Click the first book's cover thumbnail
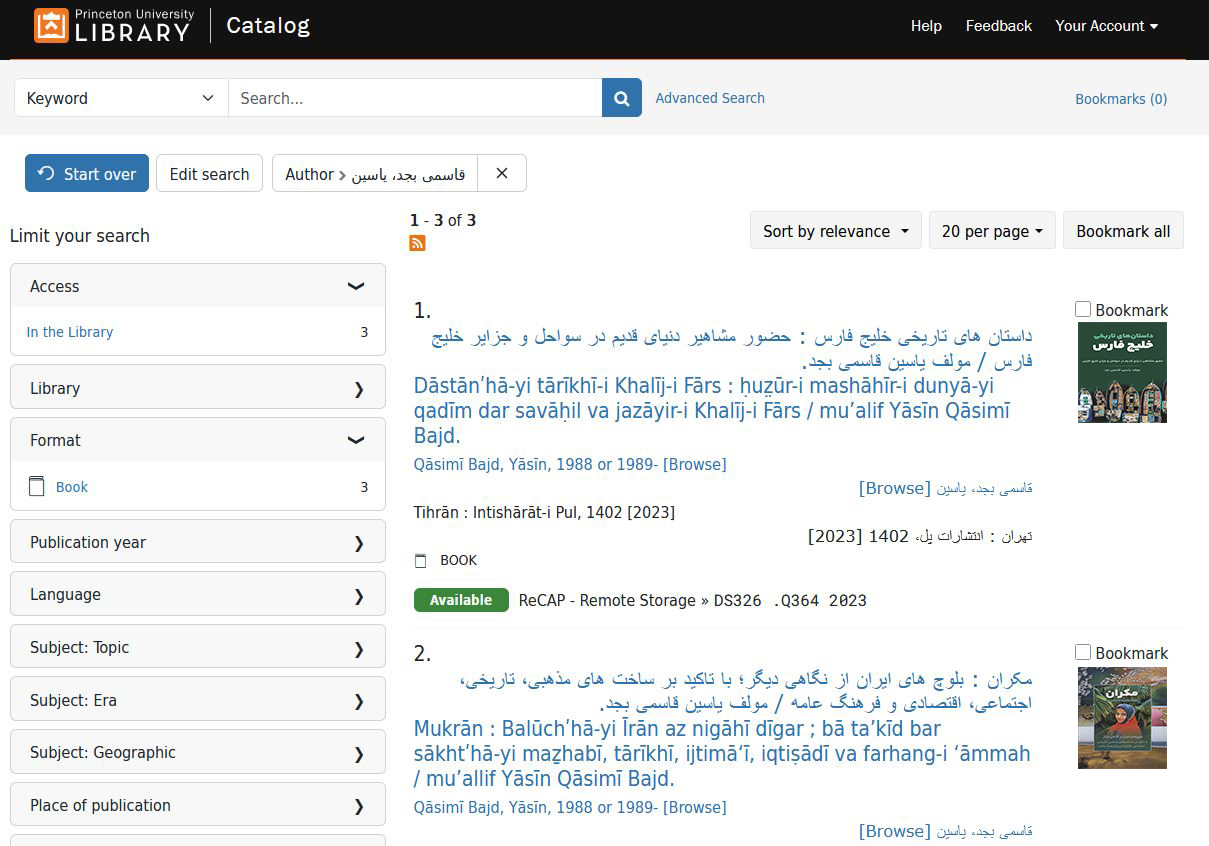 click(1122, 372)
